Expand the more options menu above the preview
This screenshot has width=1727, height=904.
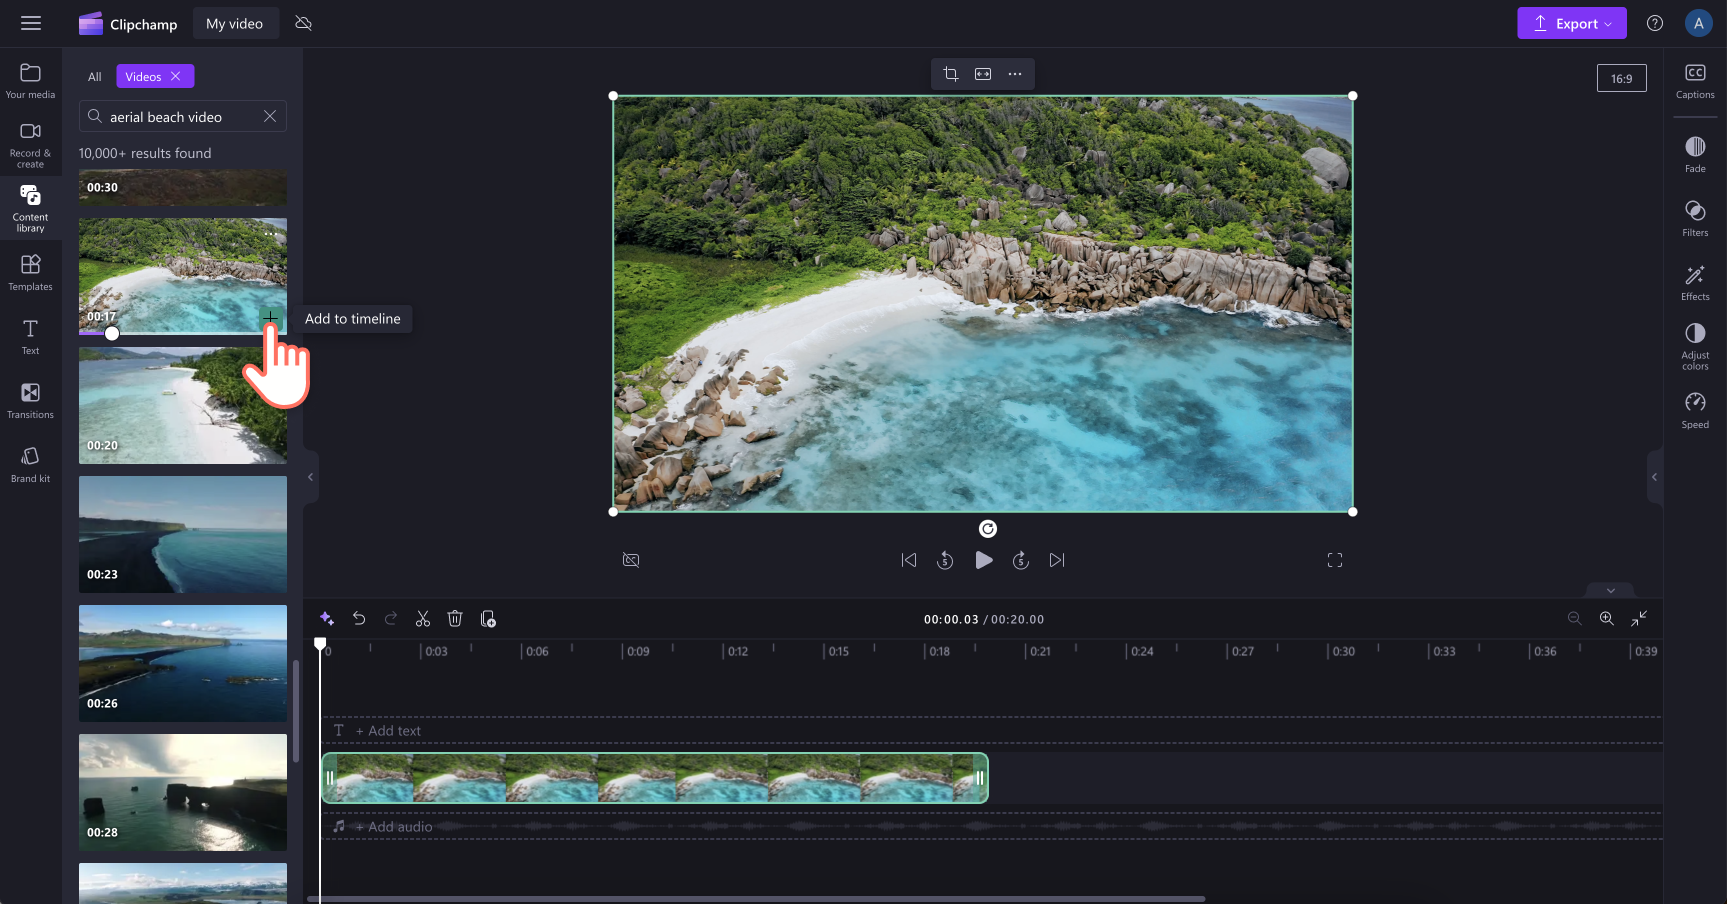pos(1015,73)
